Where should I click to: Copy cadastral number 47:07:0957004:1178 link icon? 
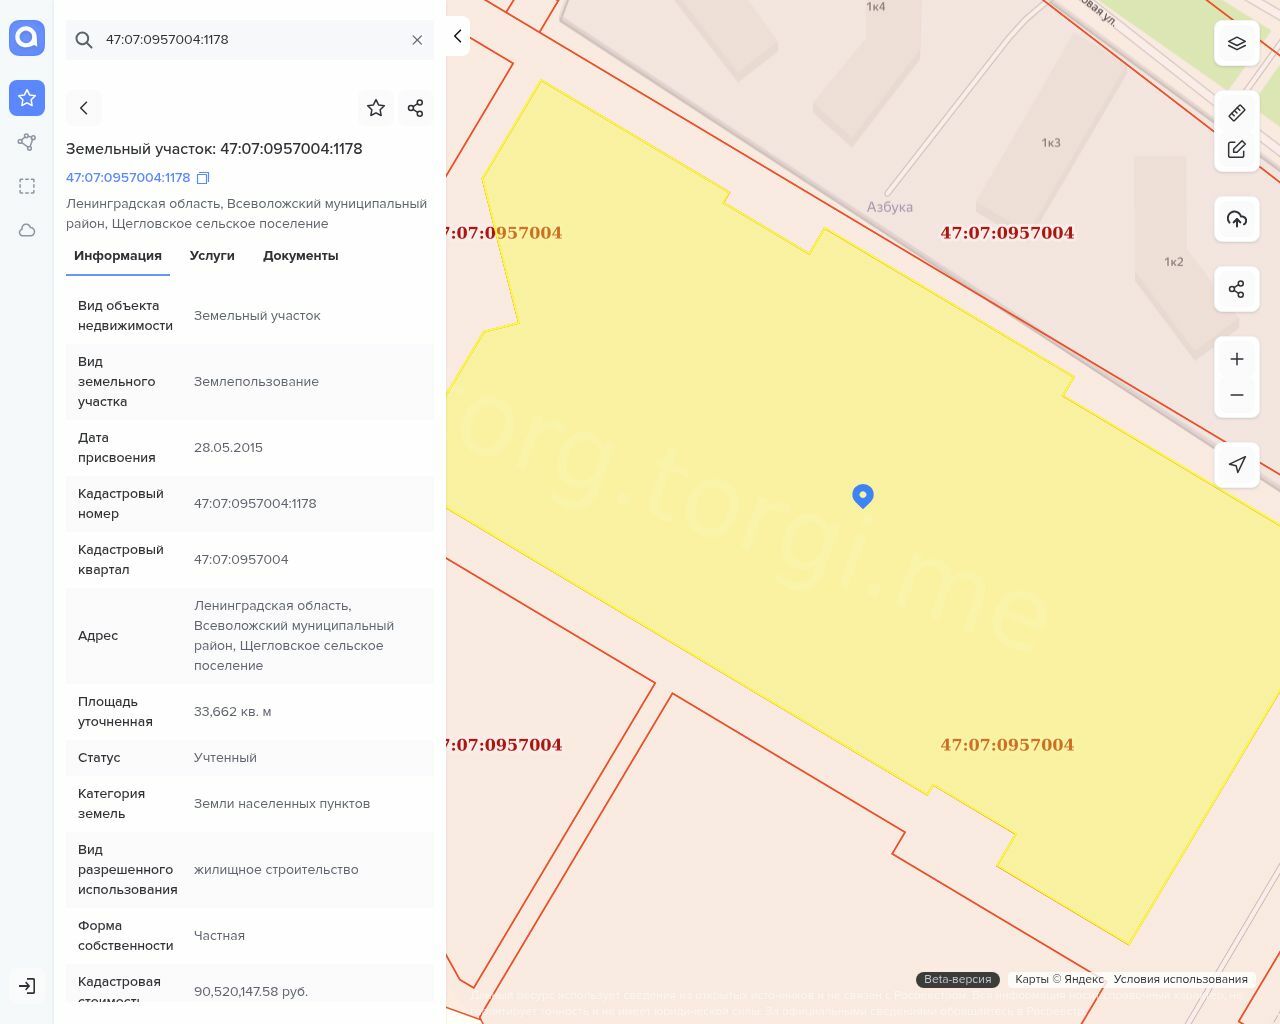pyautogui.click(x=203, y=178)
